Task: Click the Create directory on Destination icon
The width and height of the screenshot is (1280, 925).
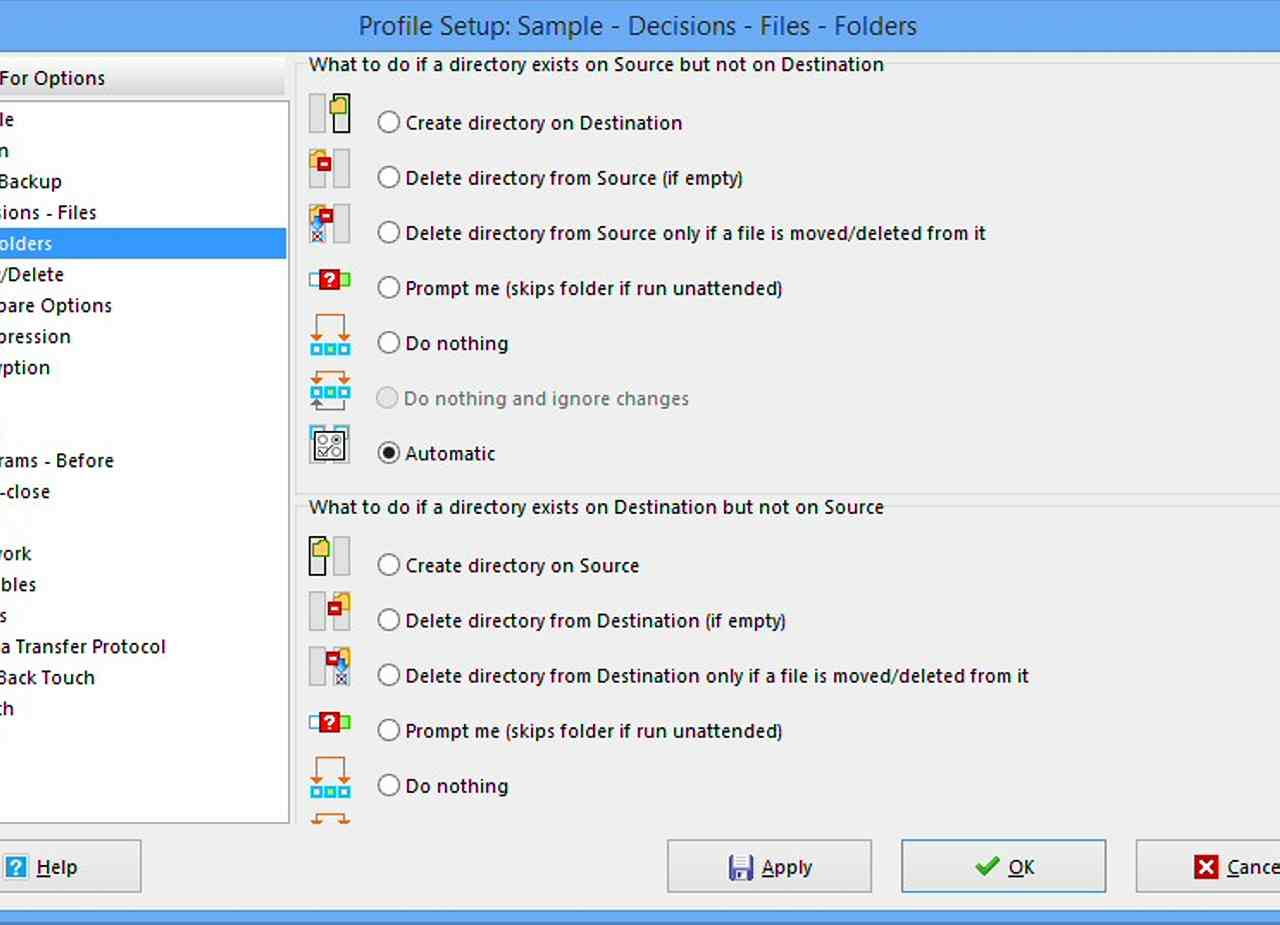Action: [x=329, y=114]
